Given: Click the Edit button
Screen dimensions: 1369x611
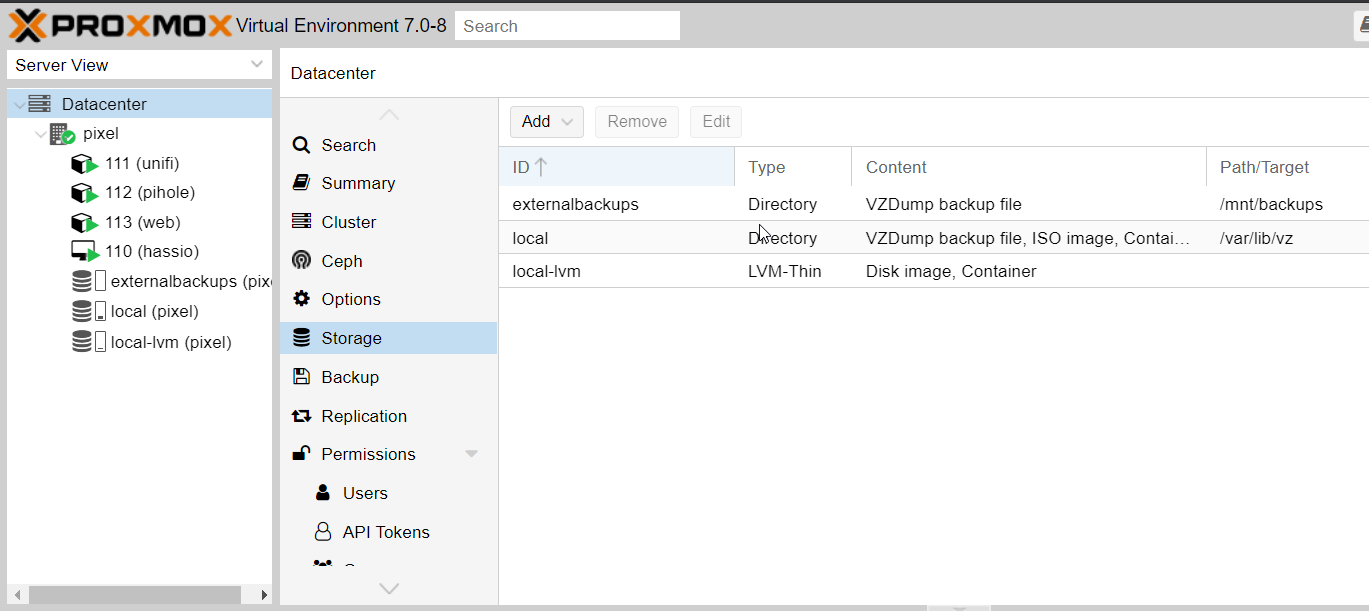Looking at the screenshot, I should 716,122.
